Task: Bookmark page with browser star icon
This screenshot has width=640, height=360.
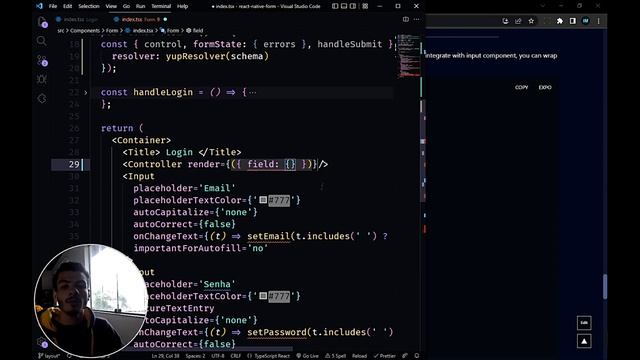Action: click(531, 21)
